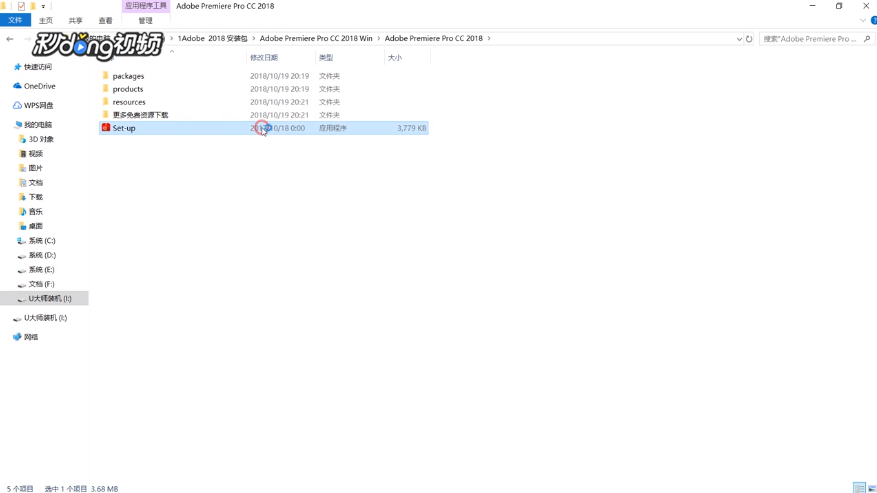Open 文档 folder in sidebar
Image resolution: width=877 pixels, height=493 pixels.
[36, 182]
